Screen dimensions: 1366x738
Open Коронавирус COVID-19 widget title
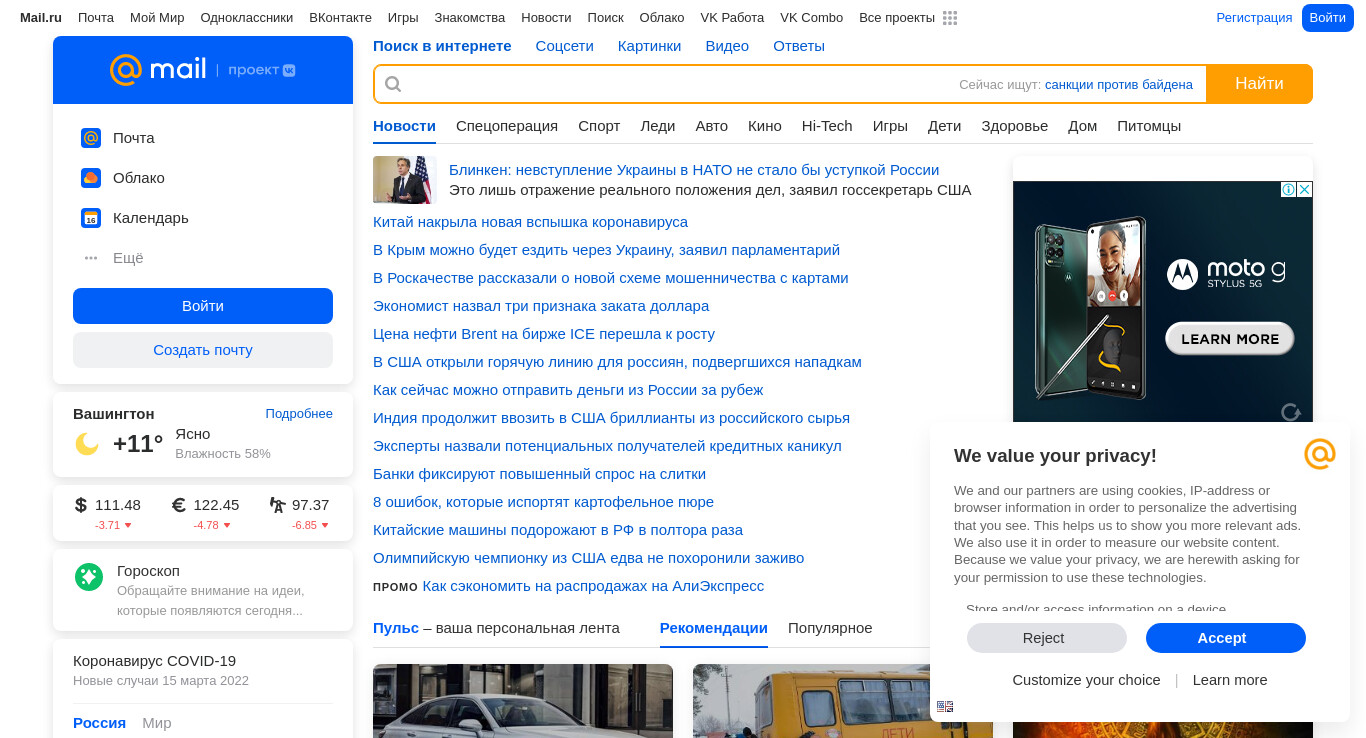point(154,661)
